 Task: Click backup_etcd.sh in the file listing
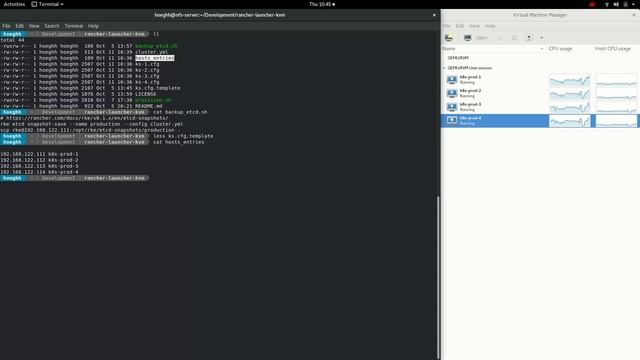coord(156,46)
